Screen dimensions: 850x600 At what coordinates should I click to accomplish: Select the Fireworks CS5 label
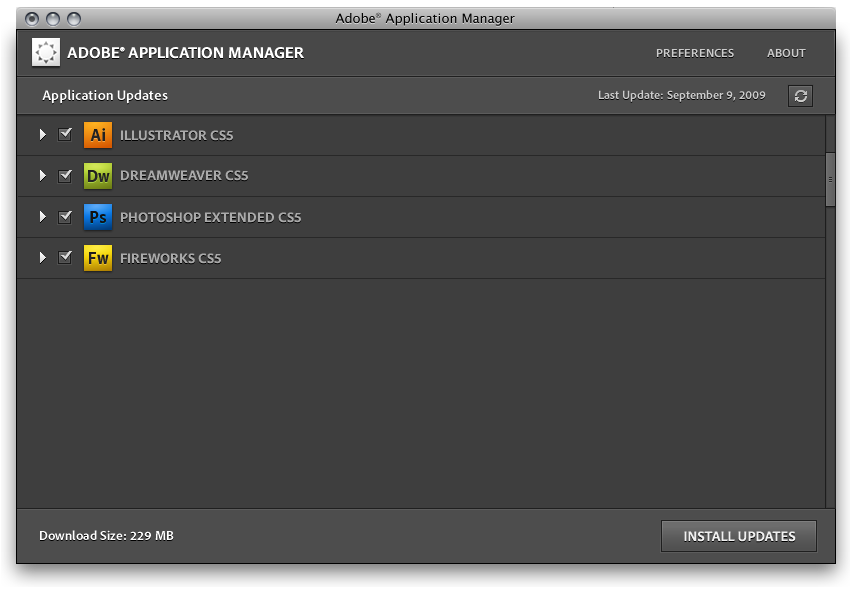(170, 259)
